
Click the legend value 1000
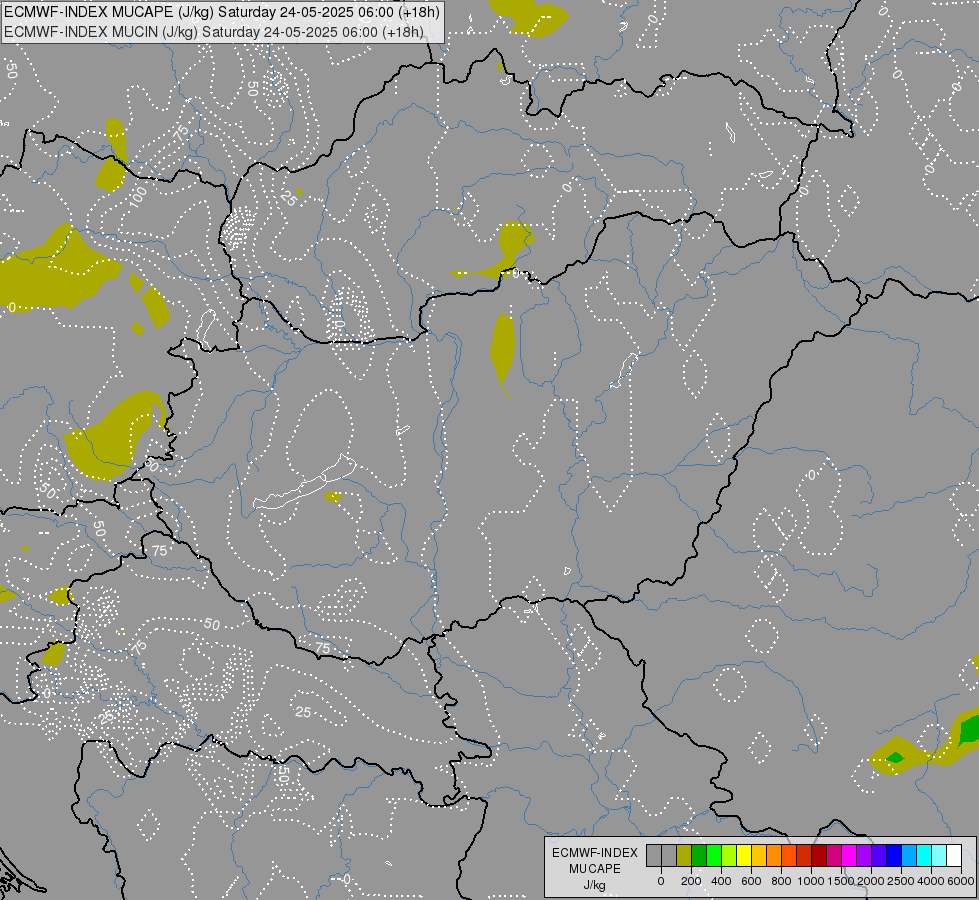[x=810, y=881]
